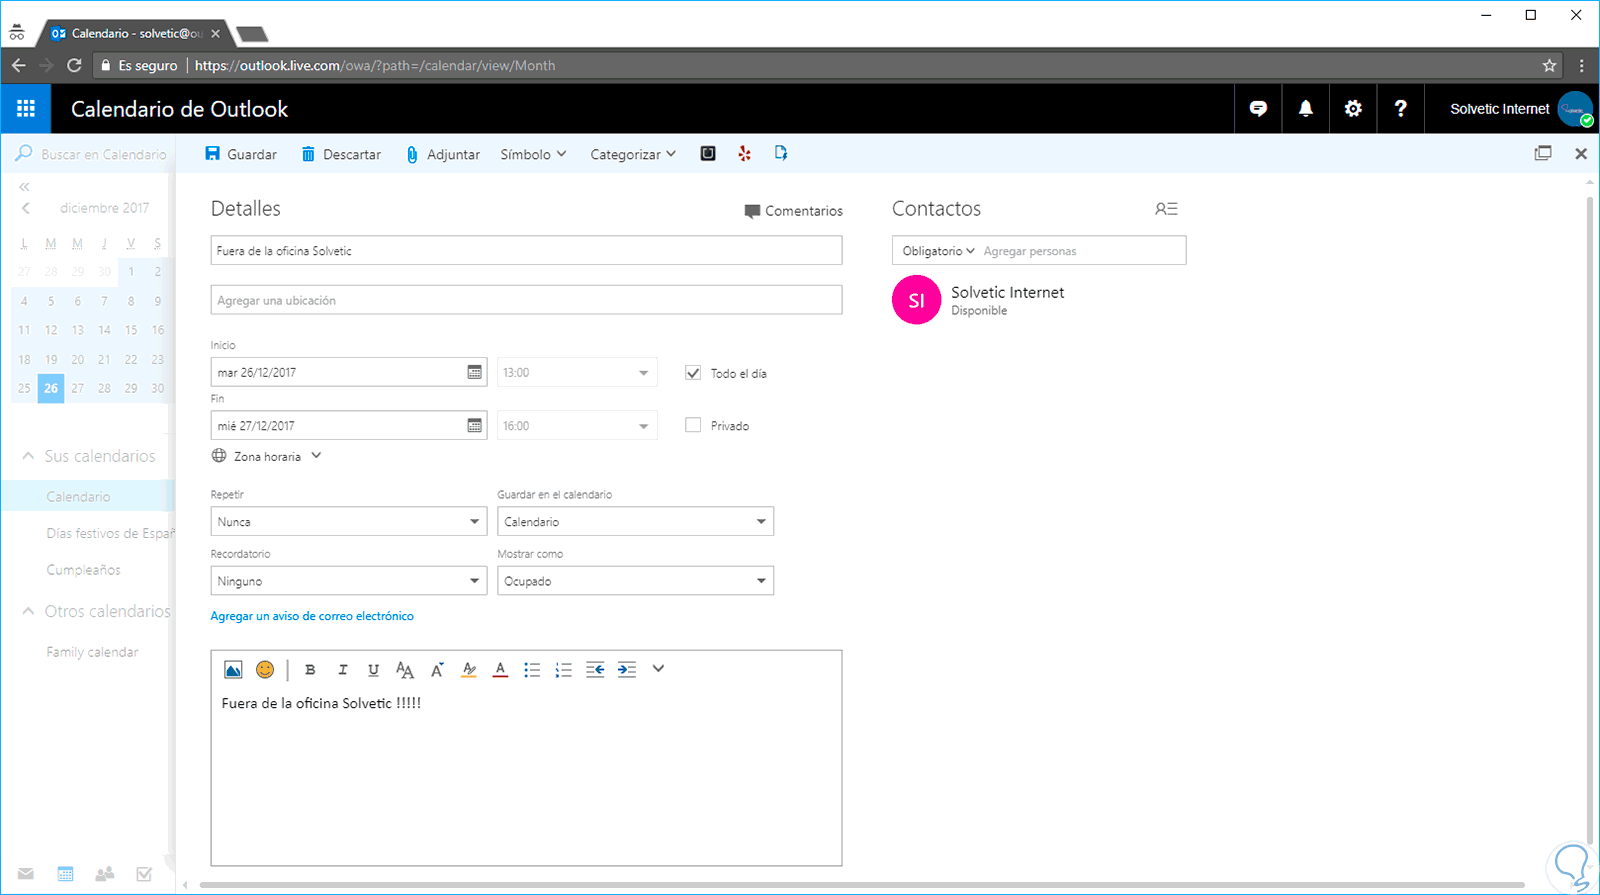Click the Buscar en Calendario search box
Image resolution: width=1600 pixels, height=895 pixels.
click(x=92, y=154)
